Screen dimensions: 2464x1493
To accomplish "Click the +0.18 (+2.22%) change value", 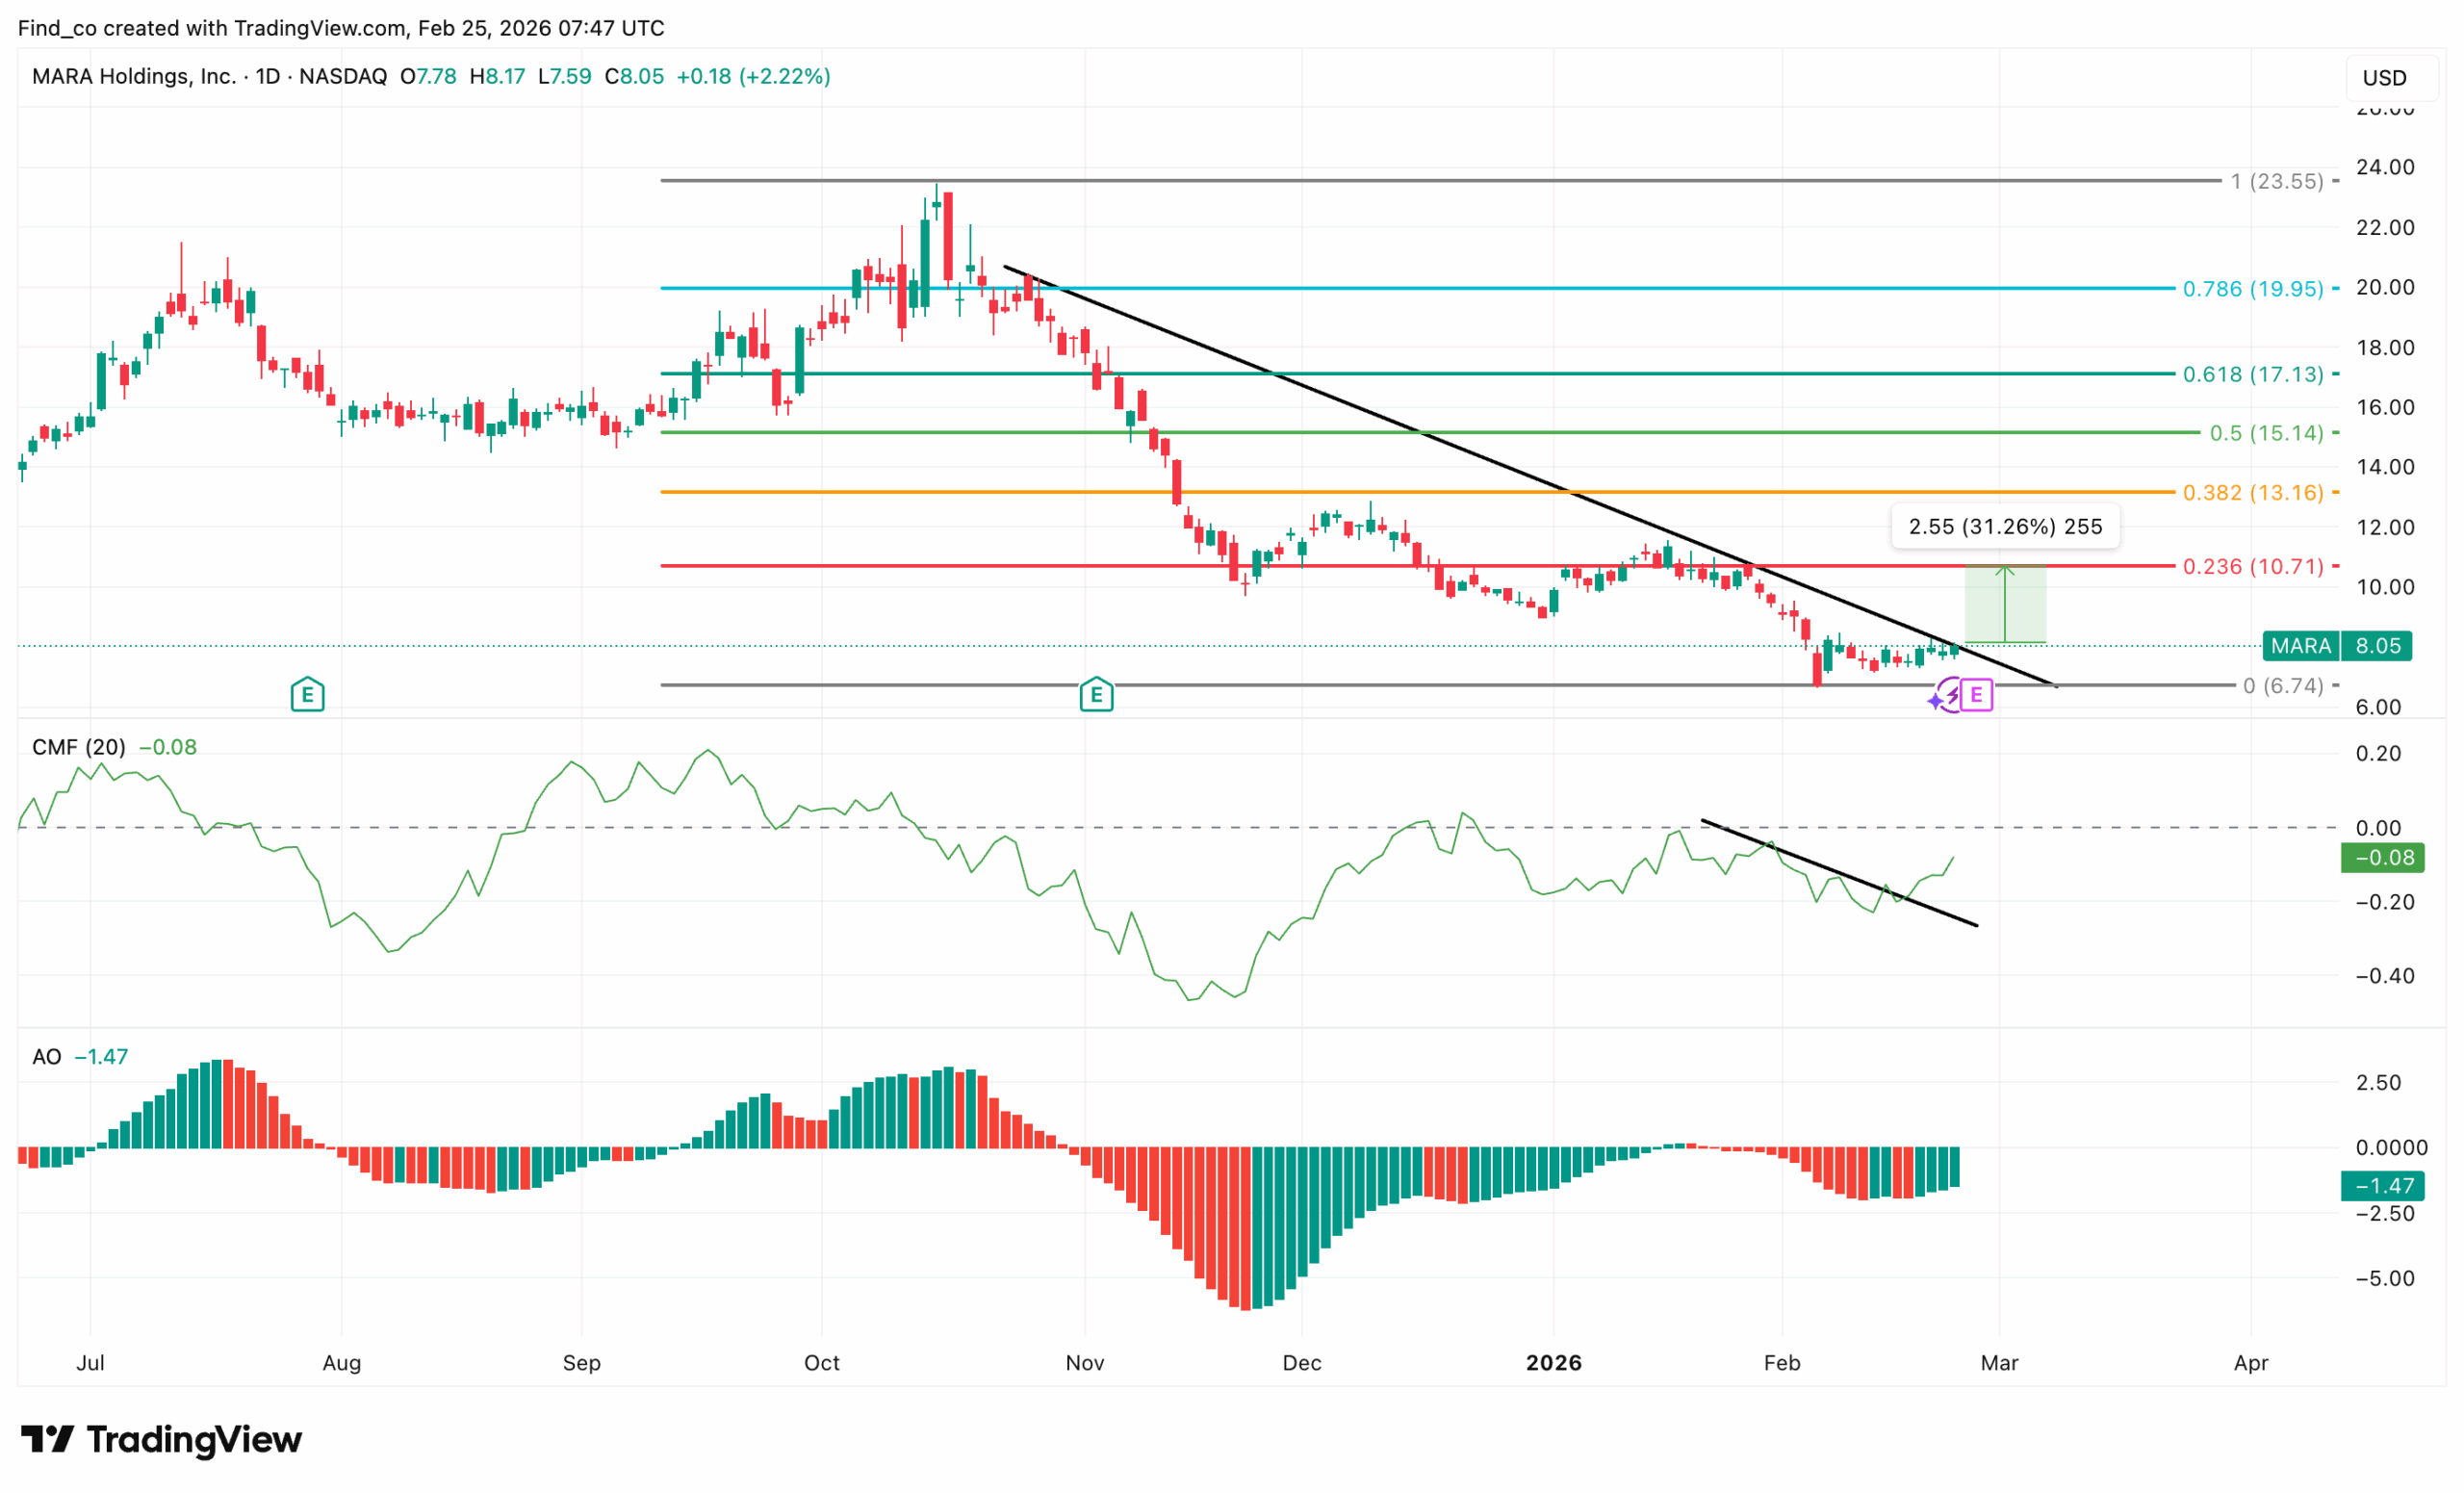I will (753, 77).
